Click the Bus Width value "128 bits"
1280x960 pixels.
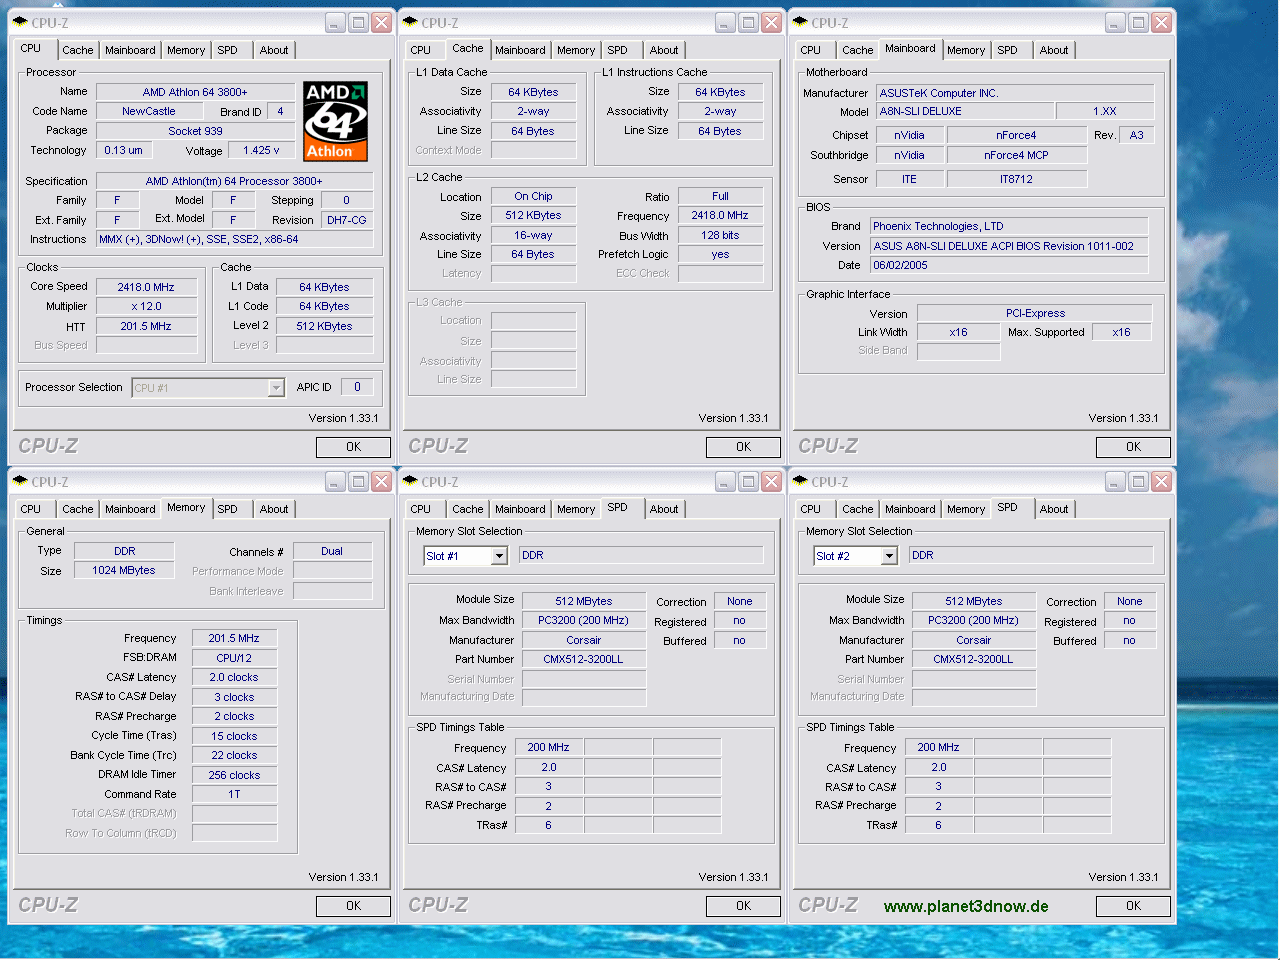[720, 235]
